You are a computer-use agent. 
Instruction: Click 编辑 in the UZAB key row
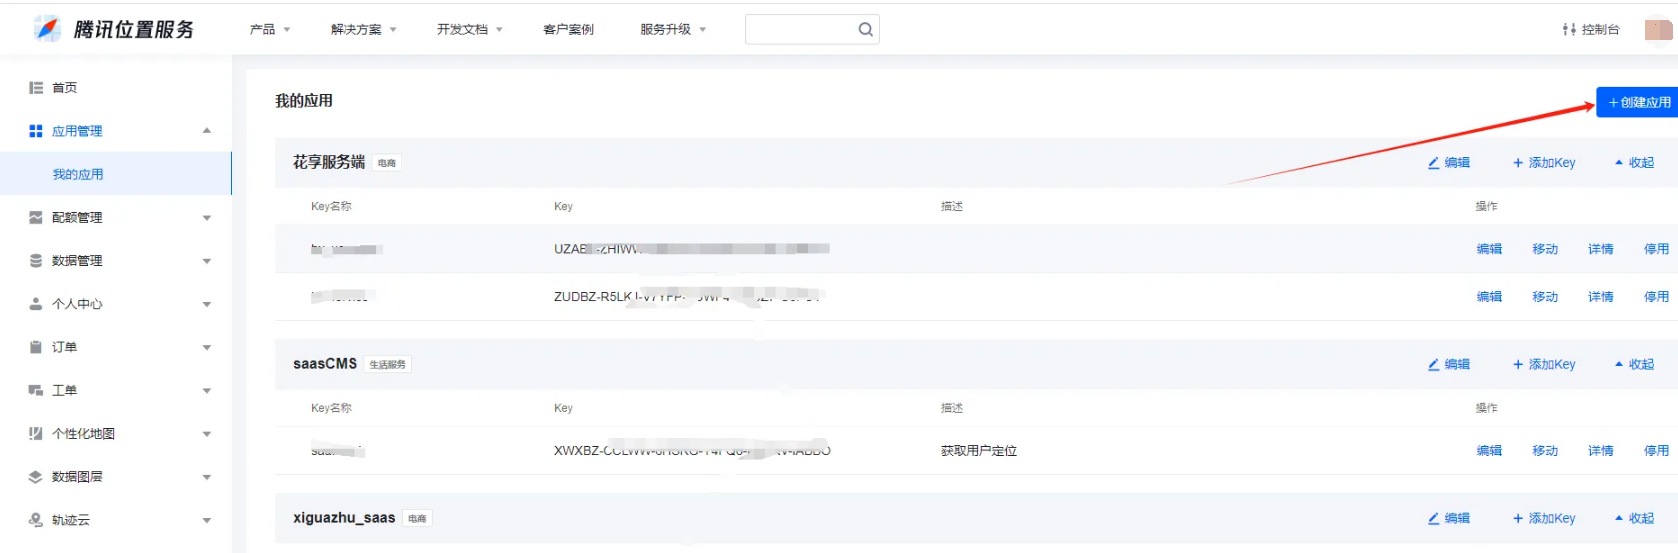pos(1489,249)
